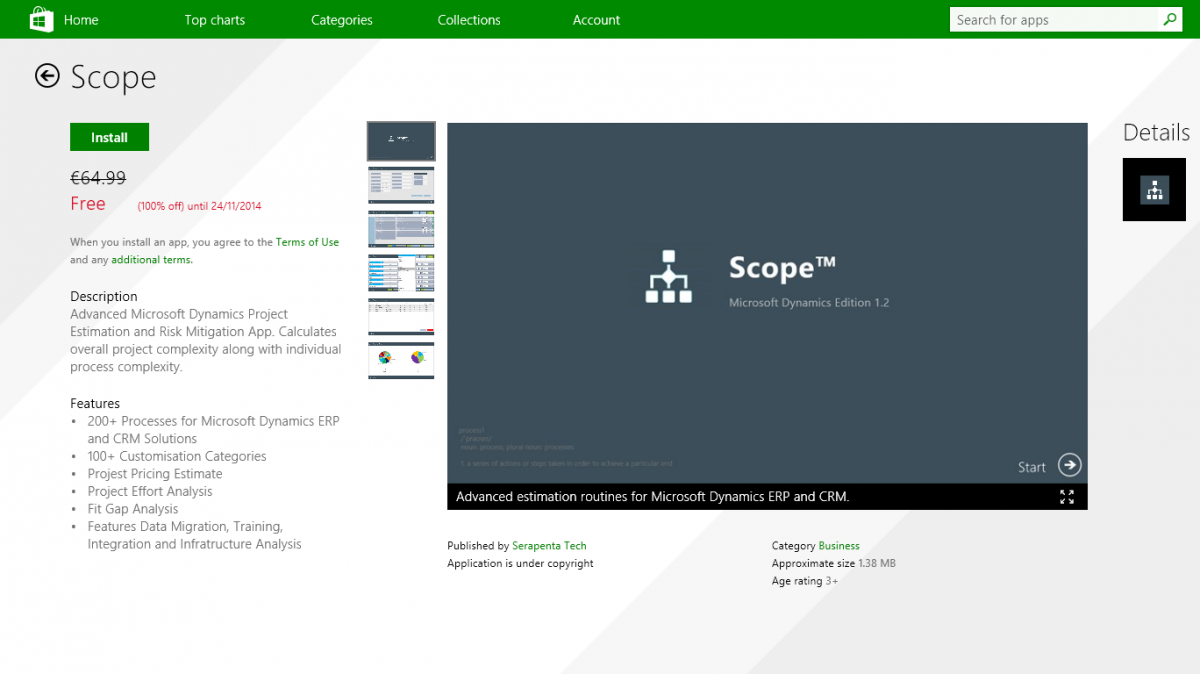
Task: Select the first splash screen thumbnail
Action: tap(401, 141)
